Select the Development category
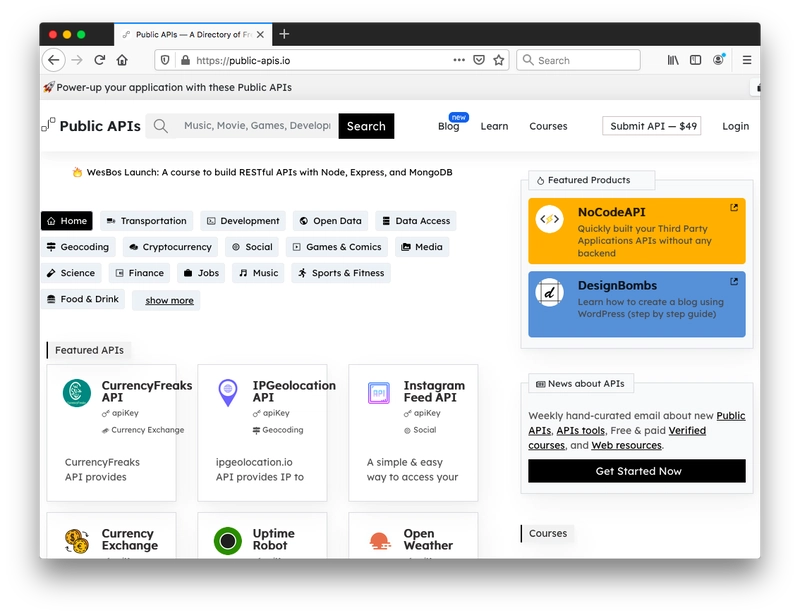This screenshot has width=800, height=615. pyautogui.click(x=243, y=221)
